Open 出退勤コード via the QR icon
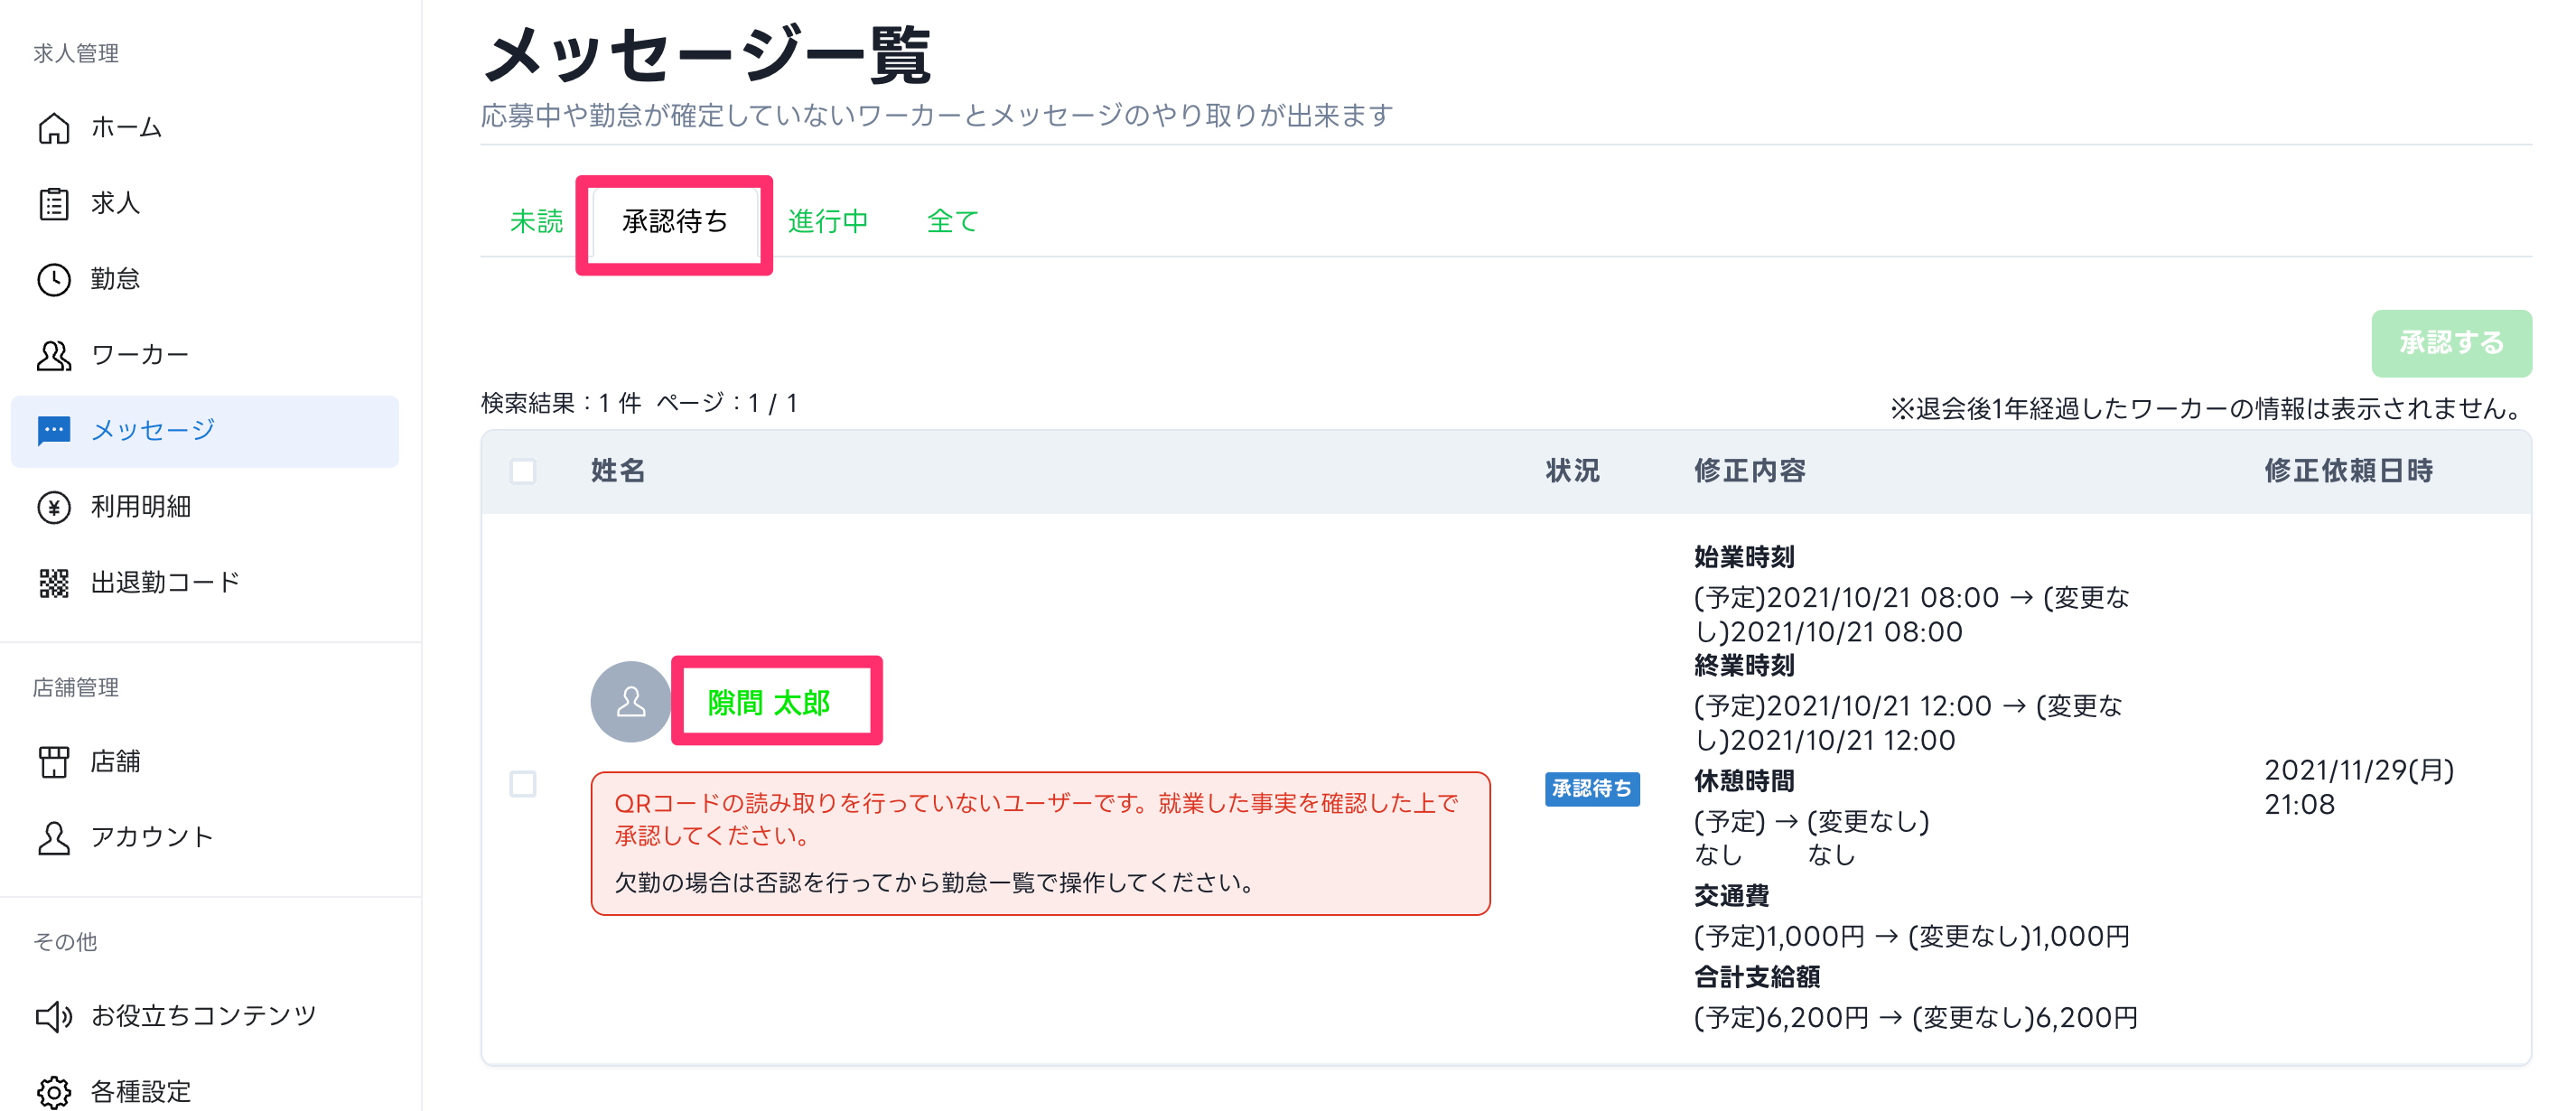The height and width of the screenshot is (1111, 2576). pyautogui.click(x=55, y=582)
